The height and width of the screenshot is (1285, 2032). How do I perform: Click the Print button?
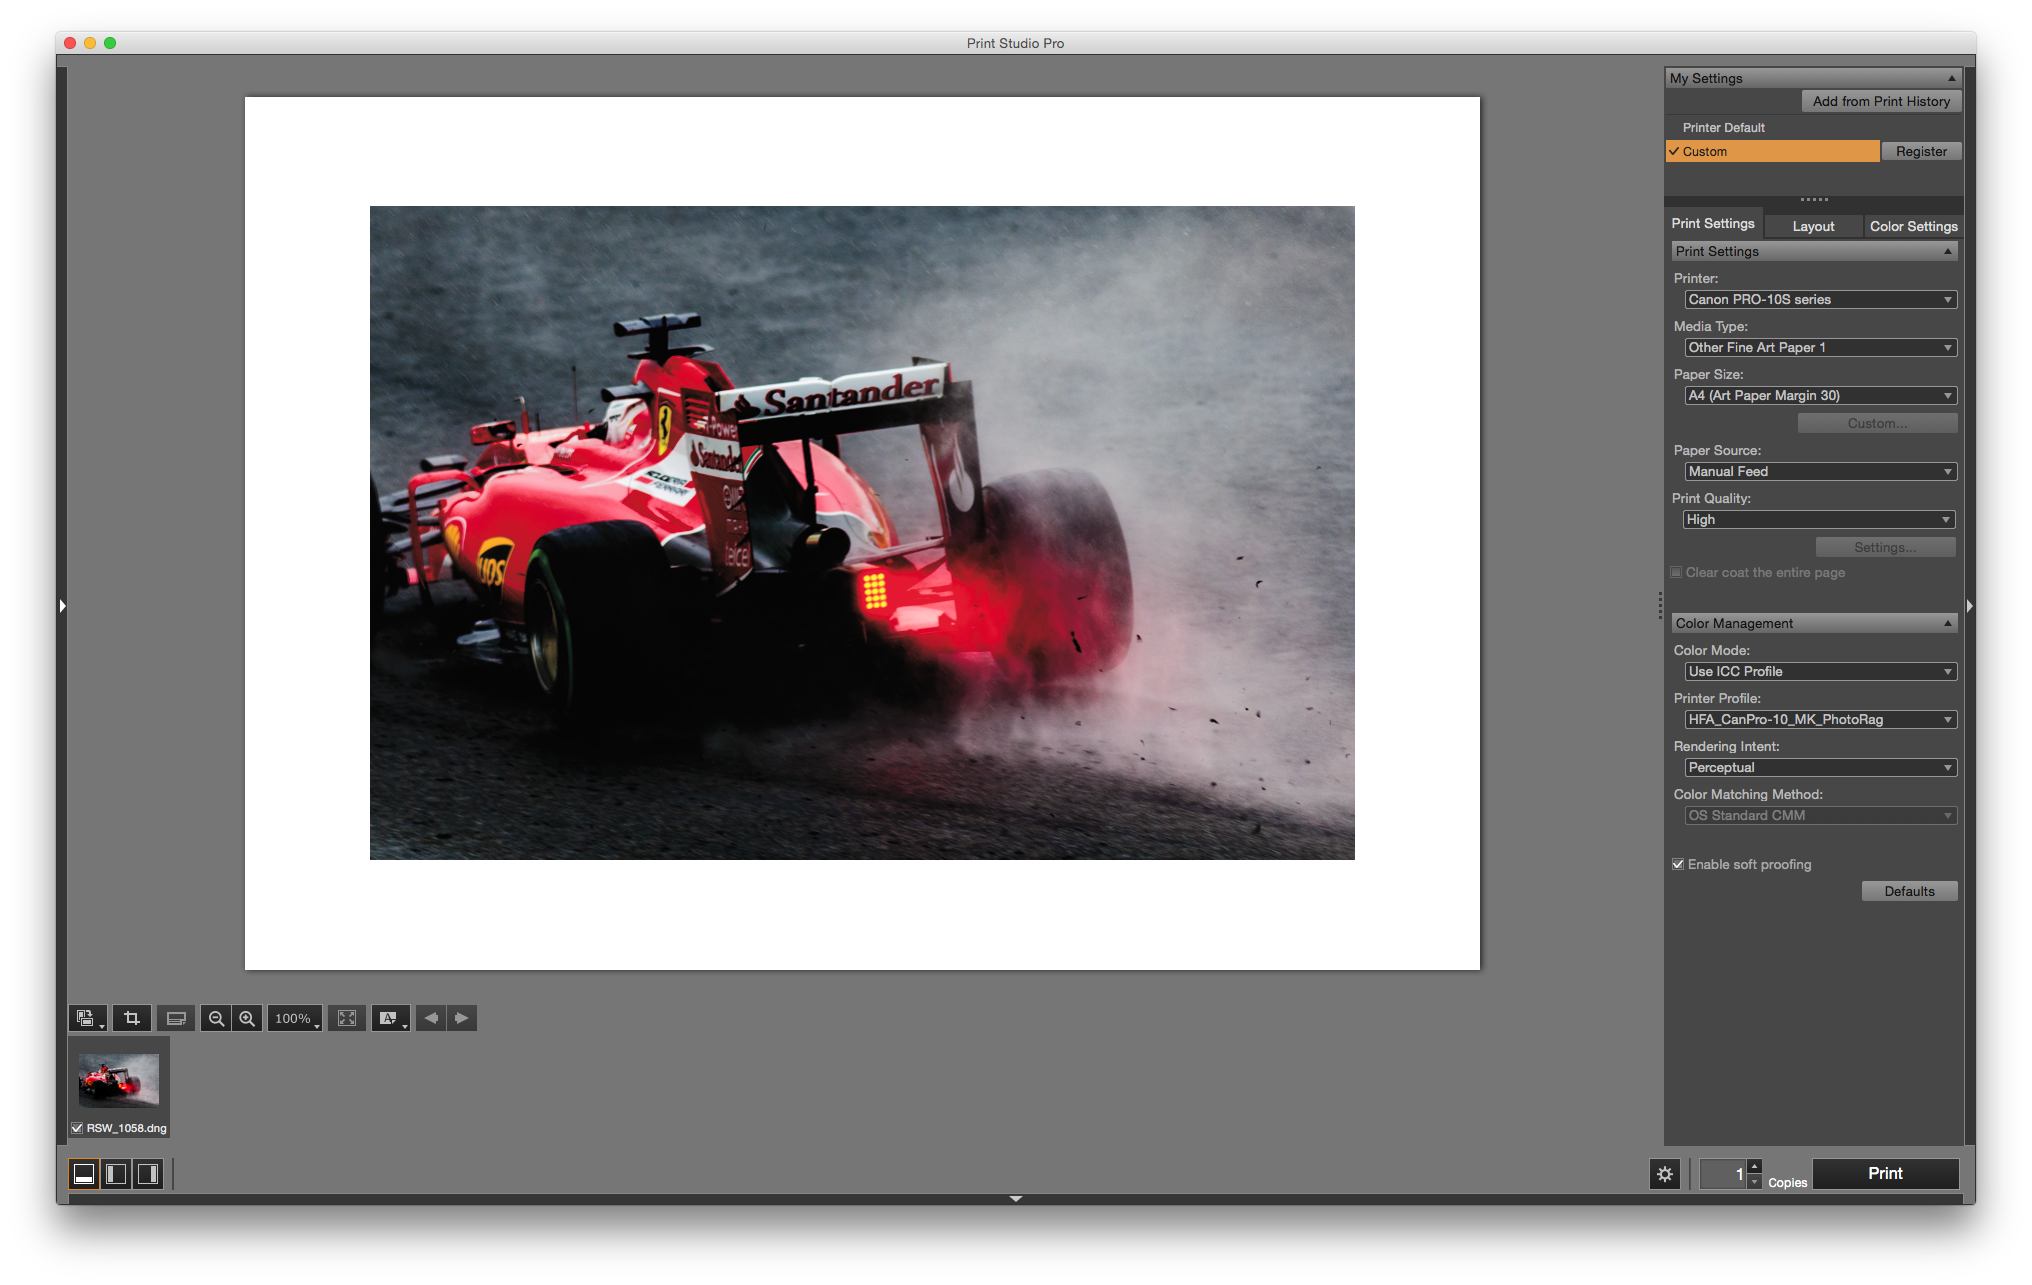(x=1885, y=1173)
